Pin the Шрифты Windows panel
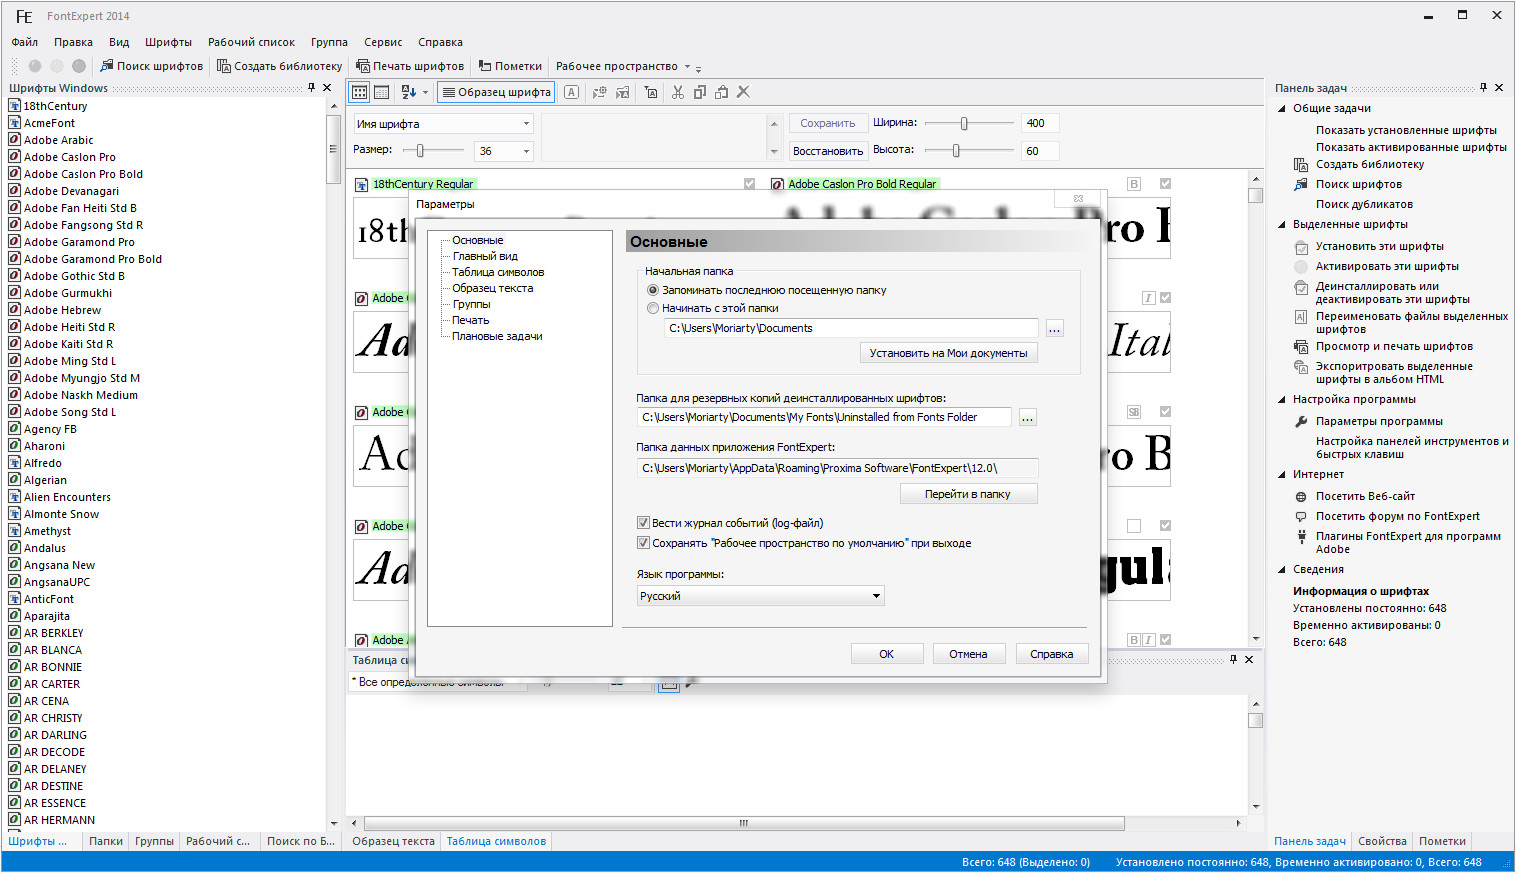The image size is (1516, 873). pos(310,88)
